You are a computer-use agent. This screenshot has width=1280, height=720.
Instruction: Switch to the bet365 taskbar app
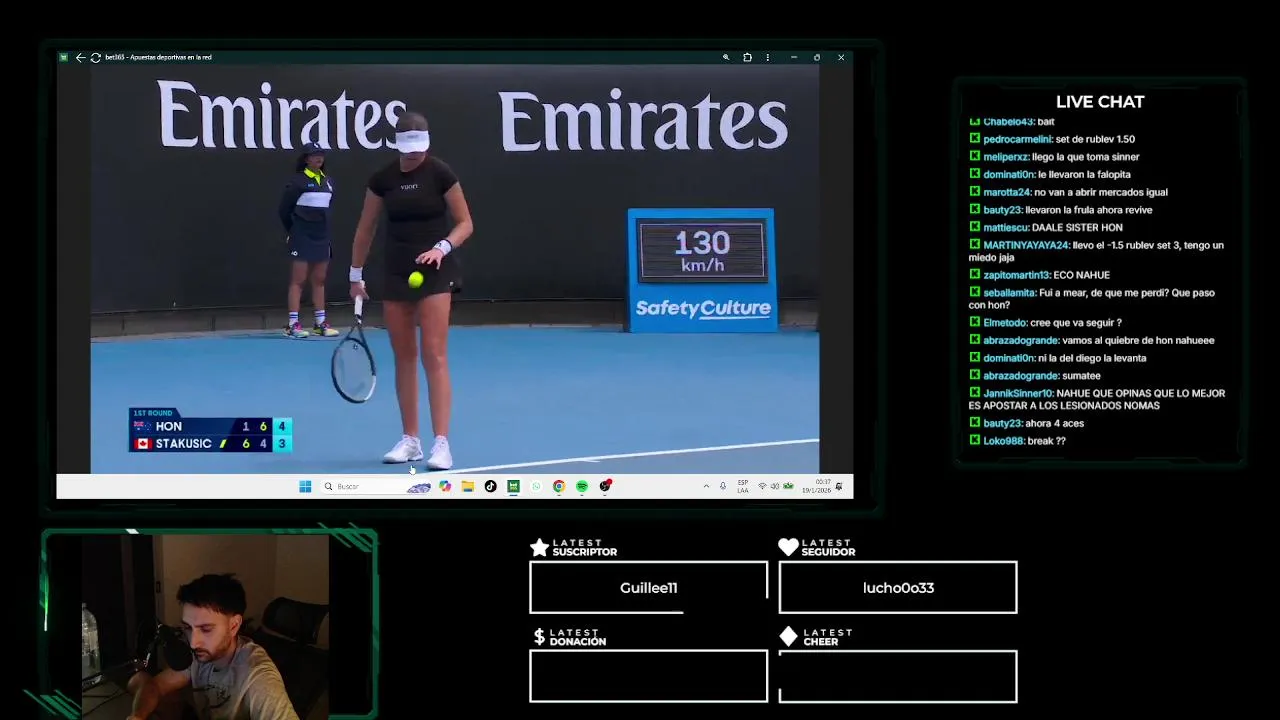[513, 486]
